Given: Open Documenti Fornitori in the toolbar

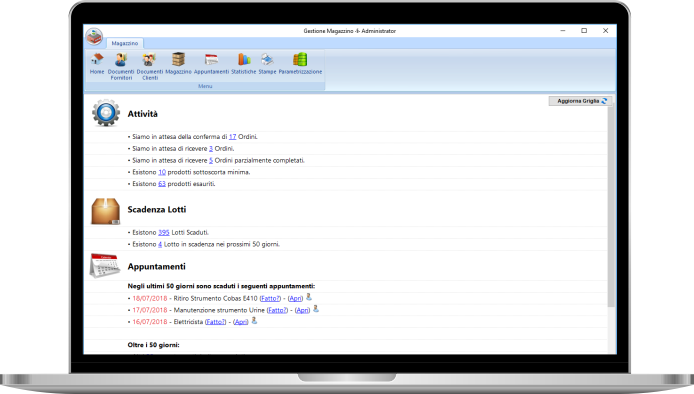Looking at the screenshot, I should coord(121,66).
